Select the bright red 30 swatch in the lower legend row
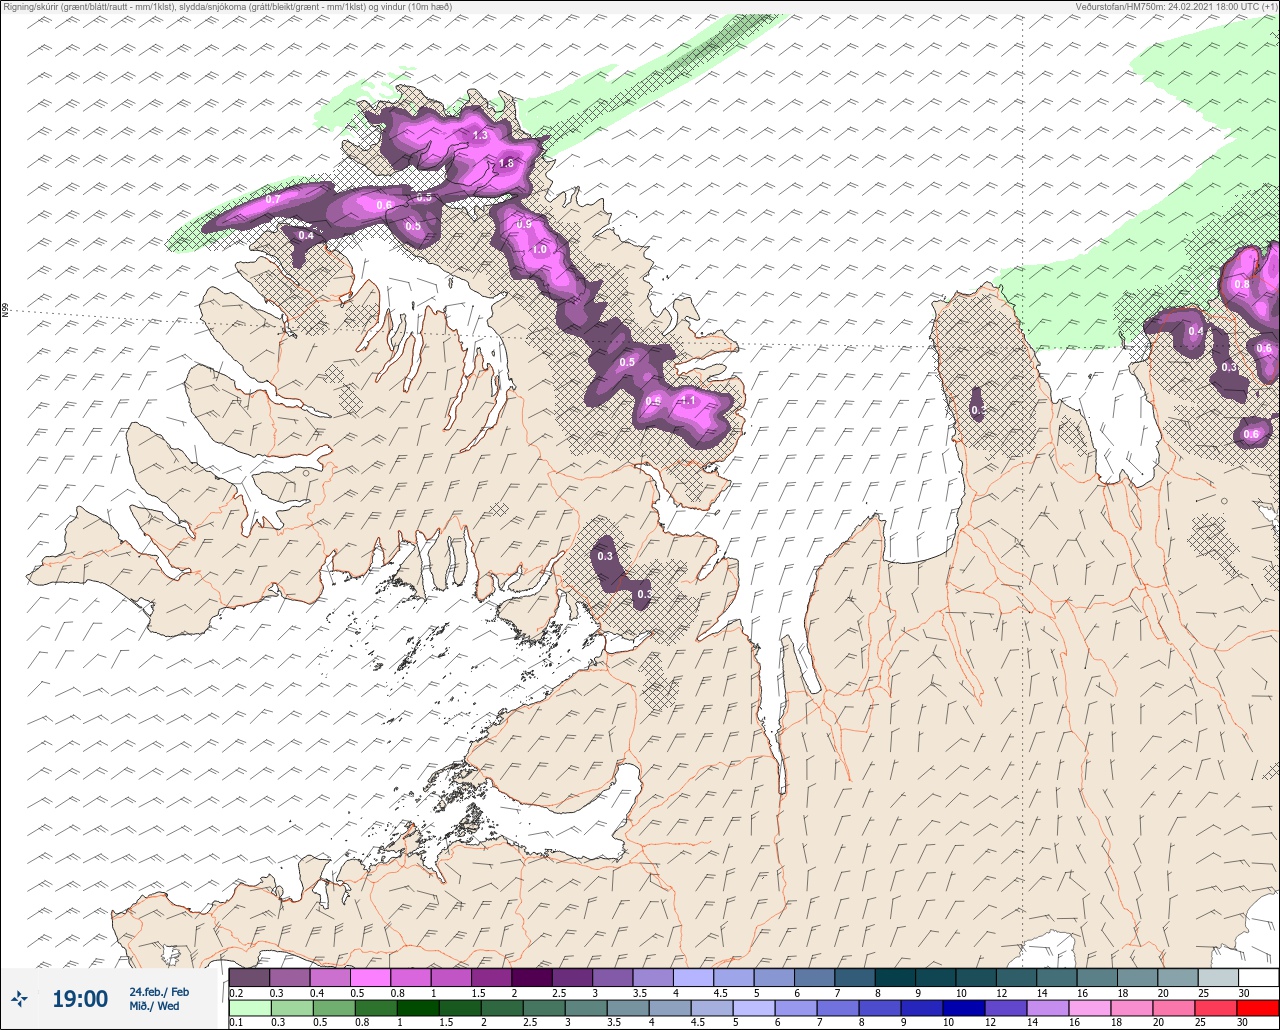Screen dimensions: 1280x1030 click(x=1258, y=1008)
